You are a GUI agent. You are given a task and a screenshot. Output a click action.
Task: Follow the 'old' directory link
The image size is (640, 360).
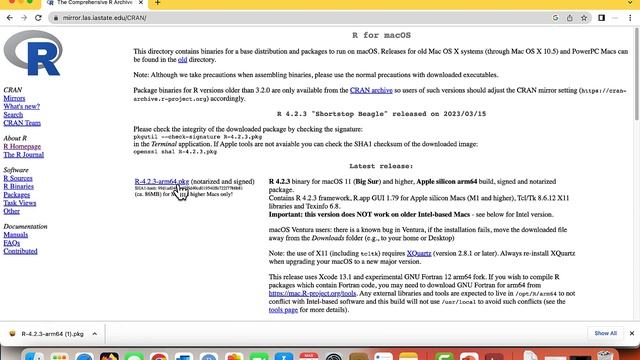(x=182, y=60)
